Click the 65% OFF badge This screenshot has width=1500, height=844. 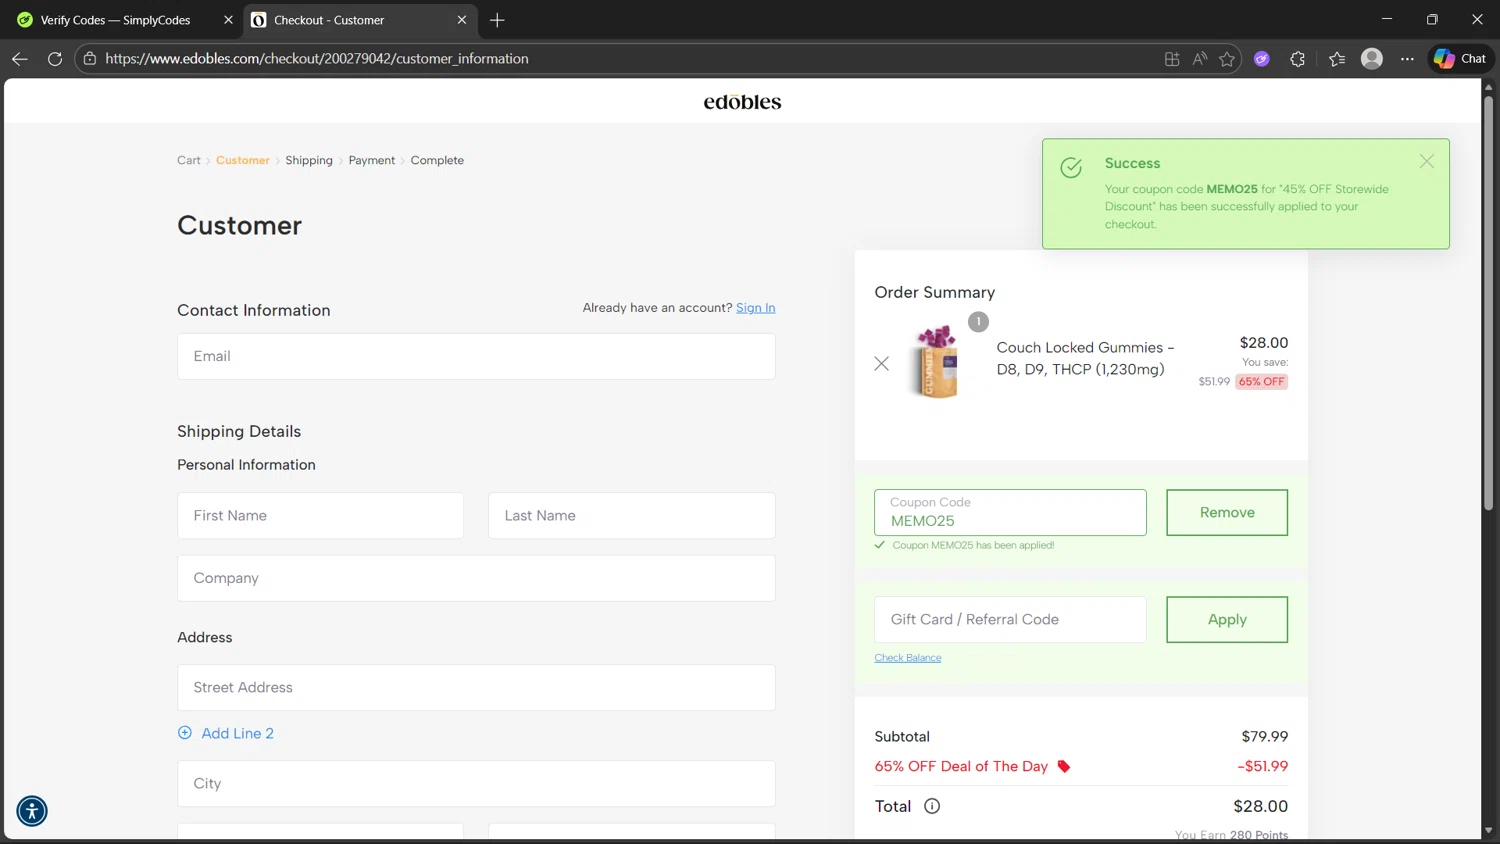(1261, 382)
